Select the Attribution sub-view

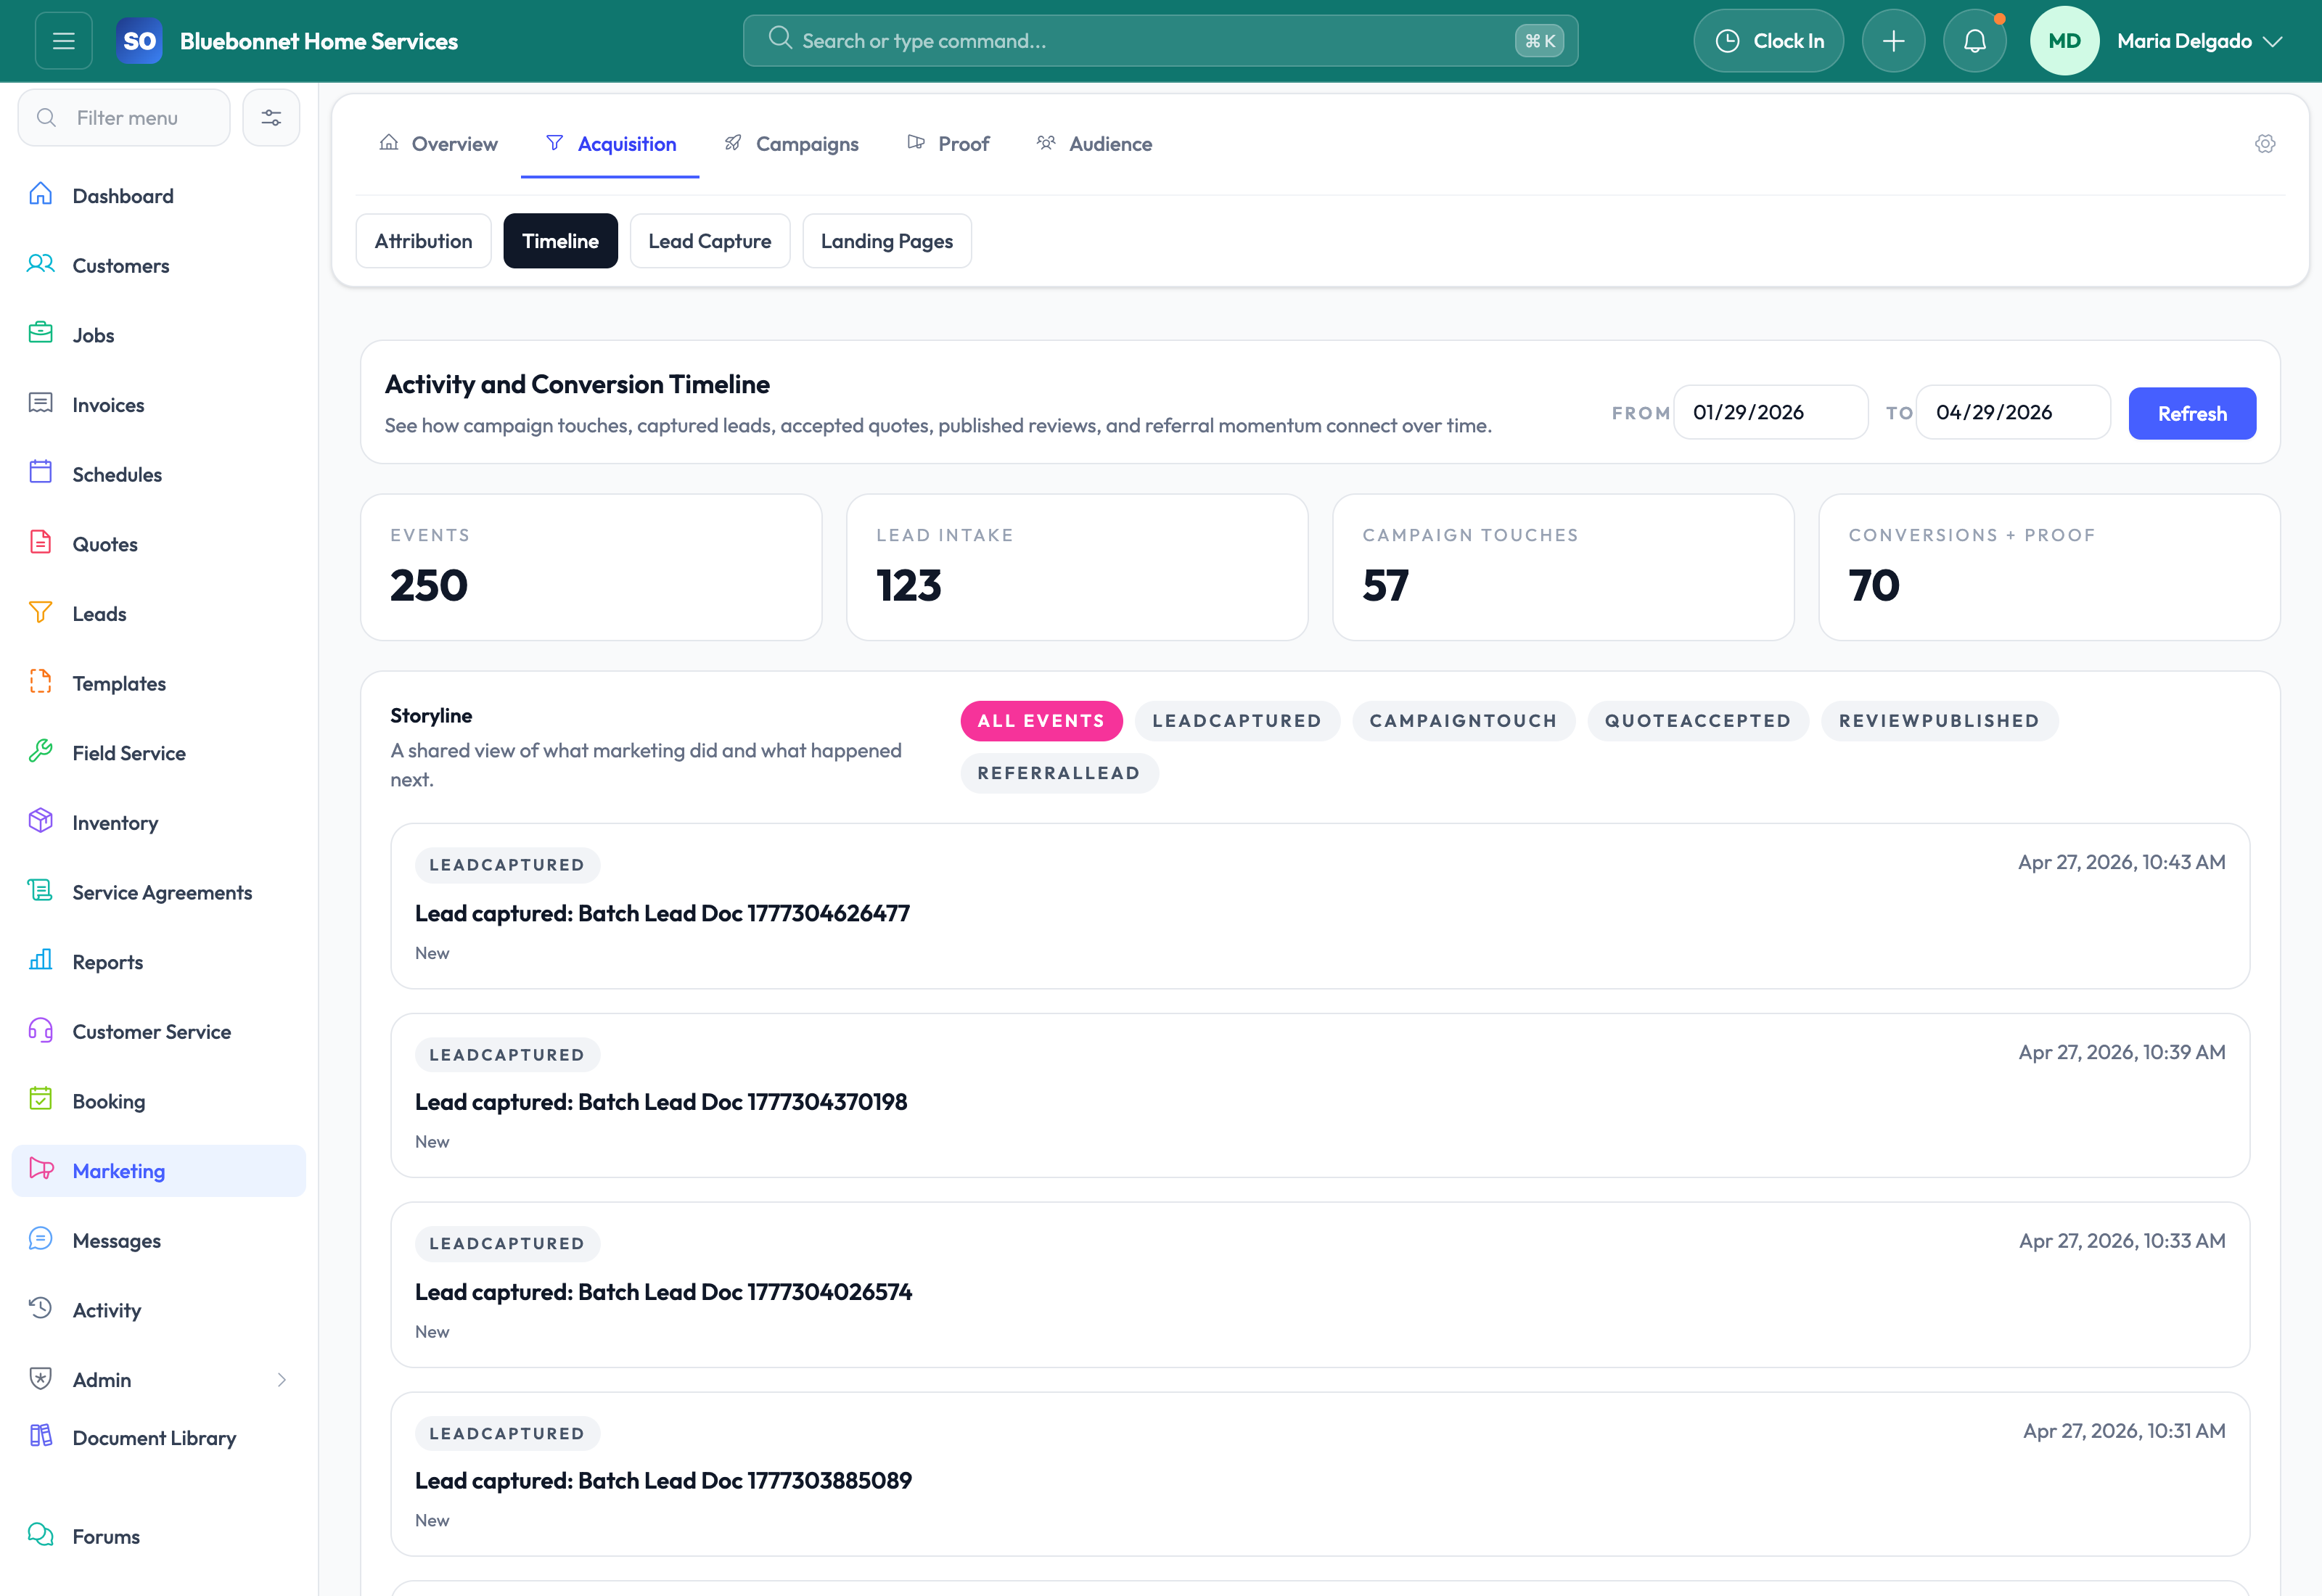(424, 241)
